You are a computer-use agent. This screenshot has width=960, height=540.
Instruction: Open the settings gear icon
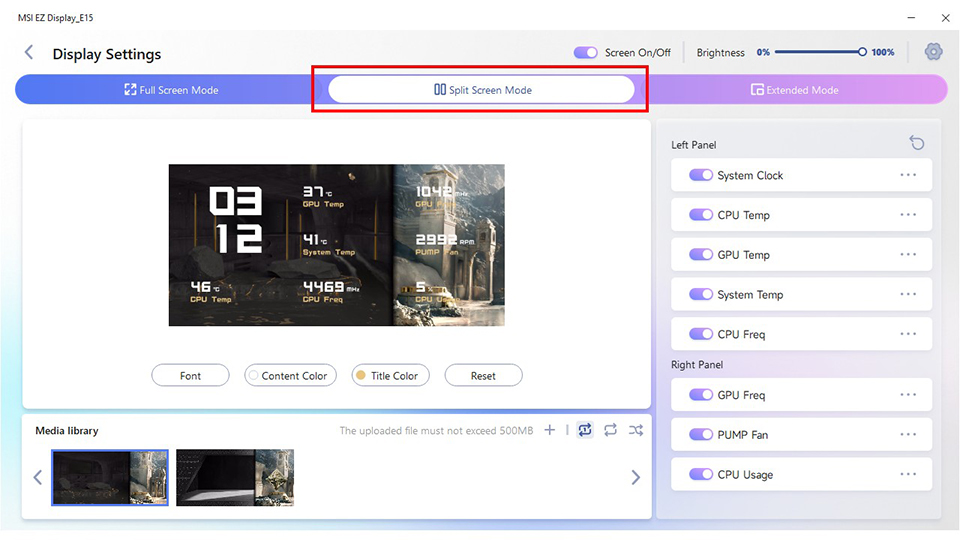coord(933,52)
